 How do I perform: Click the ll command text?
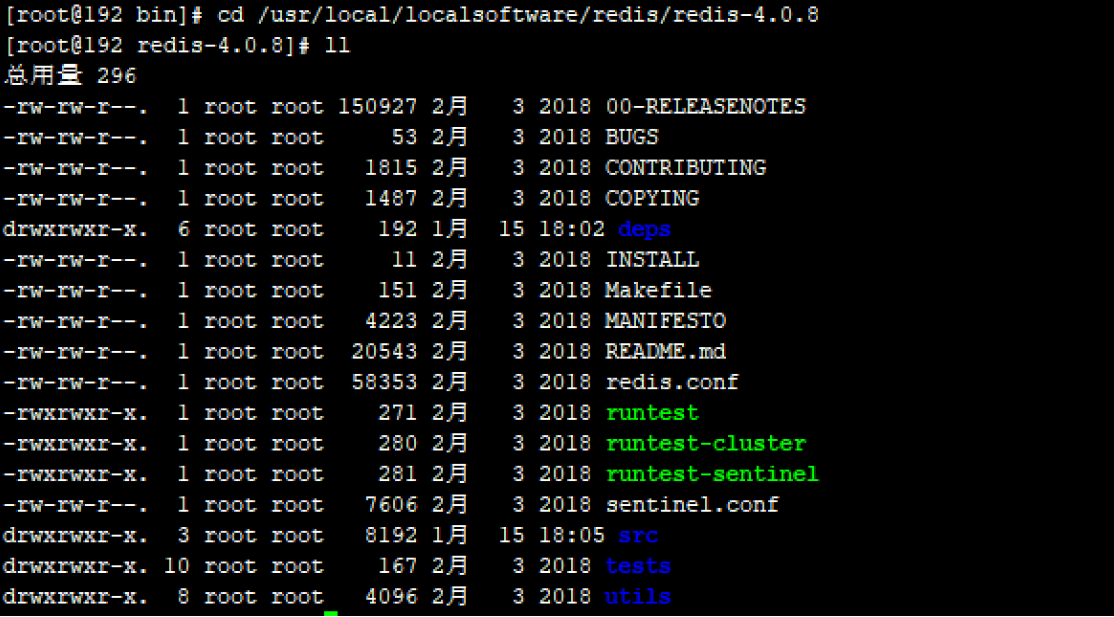[337, 45]
